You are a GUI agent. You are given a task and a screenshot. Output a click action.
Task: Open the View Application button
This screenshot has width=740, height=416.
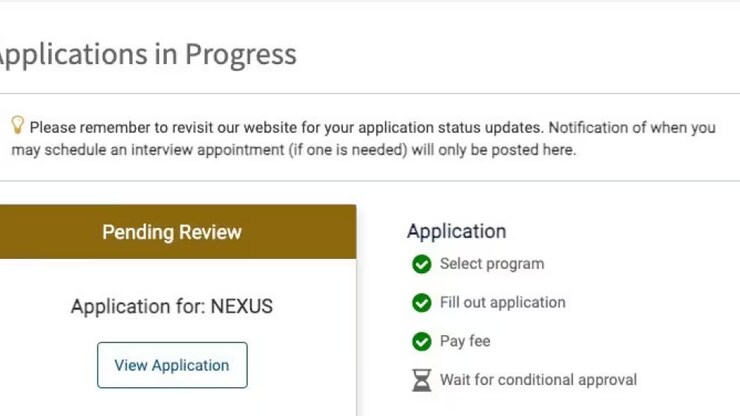(x=172, y=365)
